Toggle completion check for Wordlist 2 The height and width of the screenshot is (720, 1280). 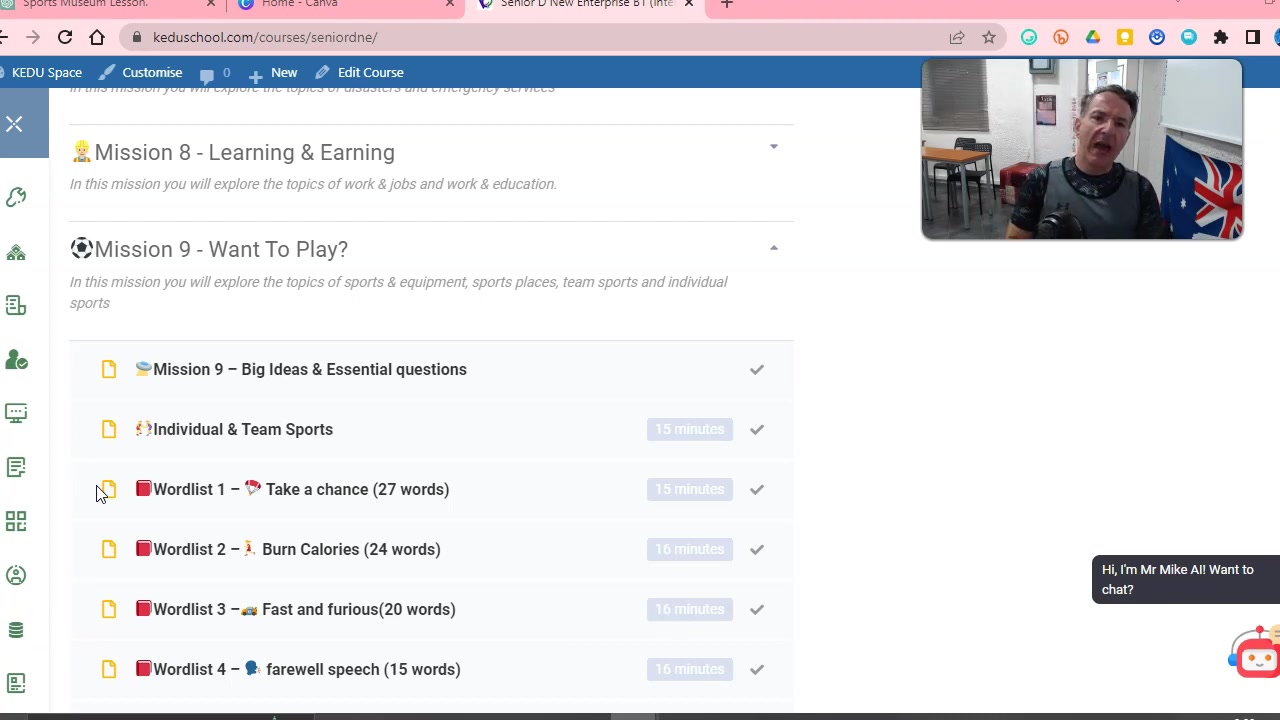(757, 549)
